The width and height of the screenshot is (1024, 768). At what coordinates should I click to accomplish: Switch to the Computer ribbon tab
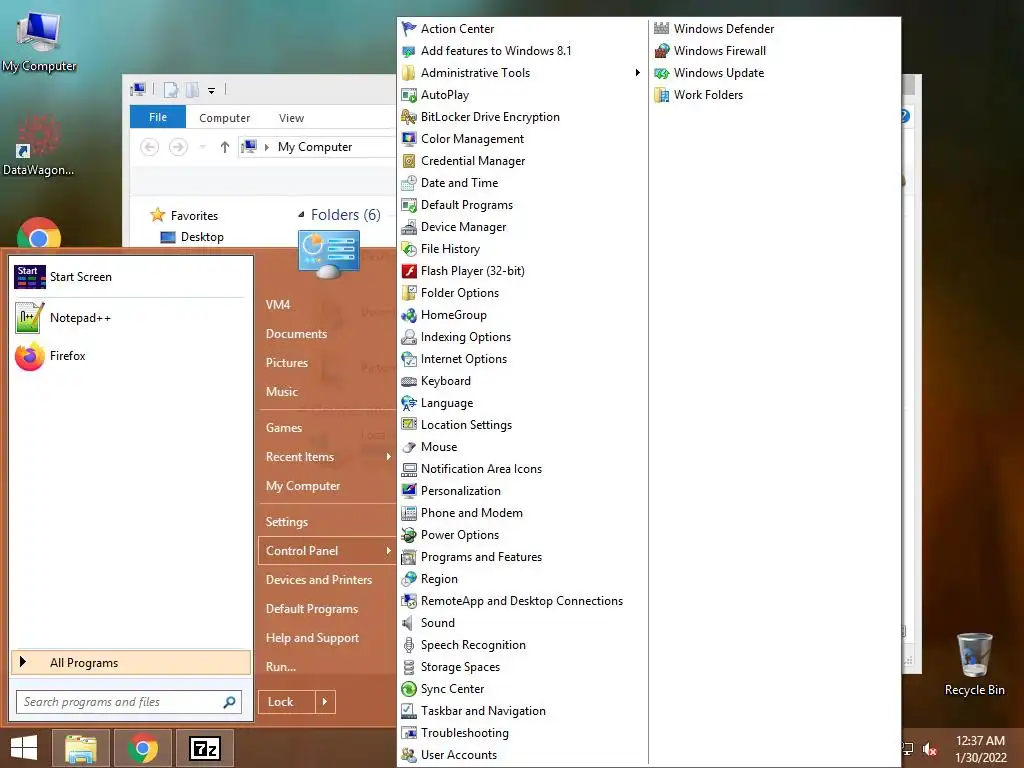tap(225, 118)
